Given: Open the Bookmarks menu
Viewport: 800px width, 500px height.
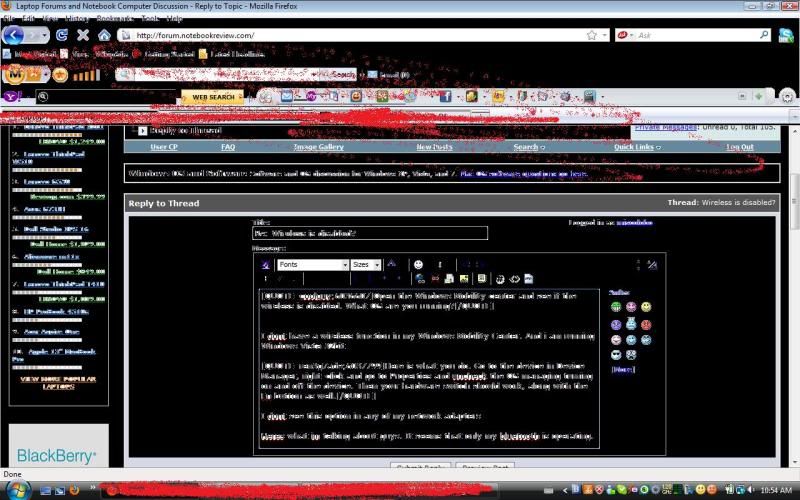Looking at the screenshot, I should pos(115,18).
